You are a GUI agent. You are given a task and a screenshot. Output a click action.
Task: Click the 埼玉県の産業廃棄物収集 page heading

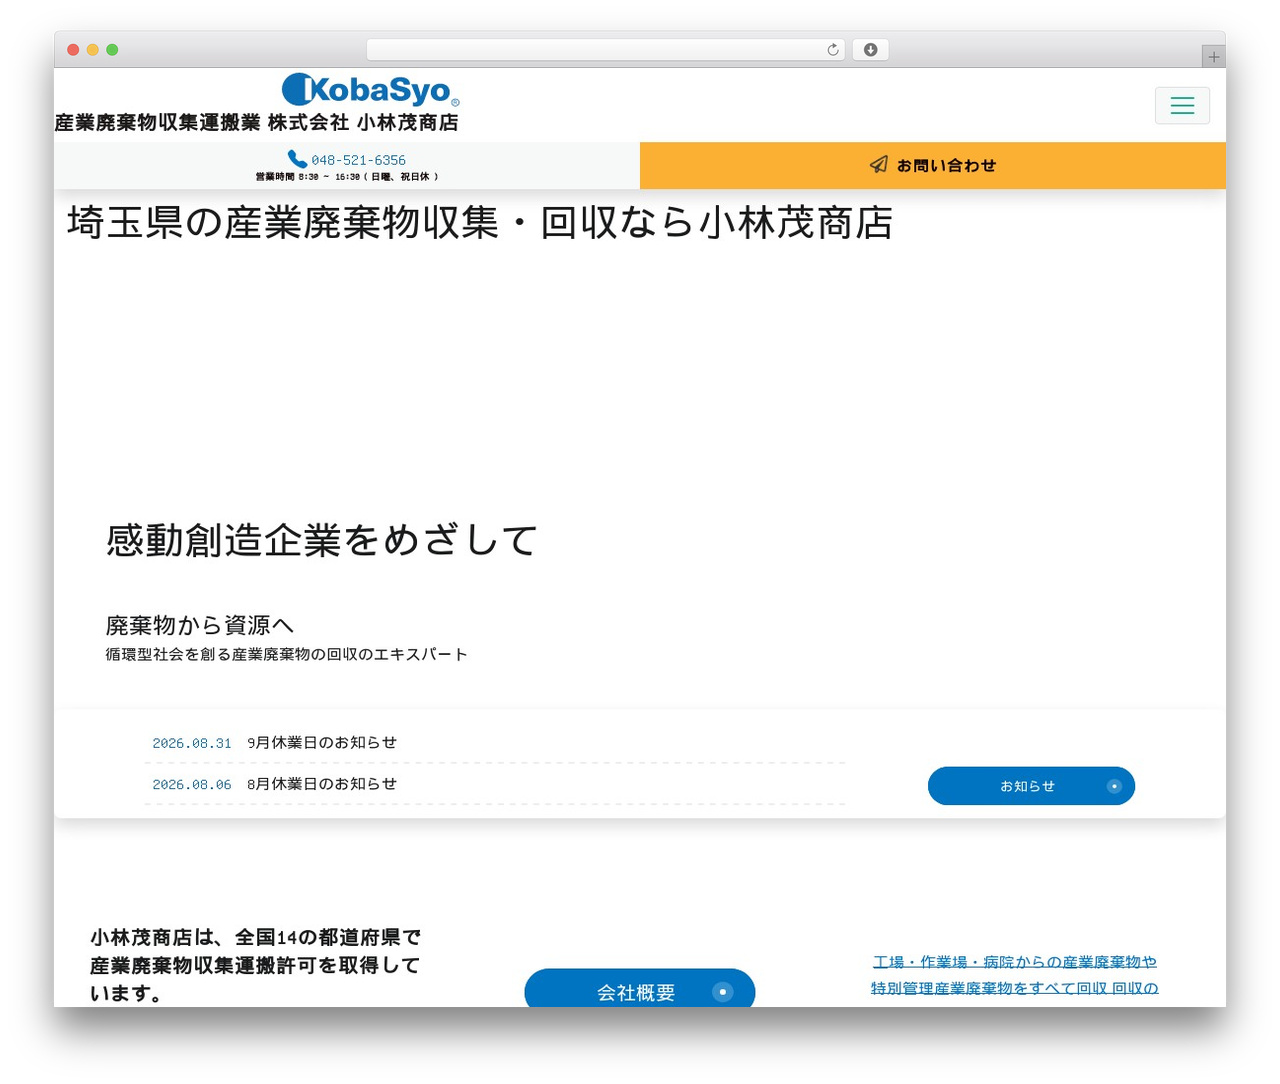(480, 223)
